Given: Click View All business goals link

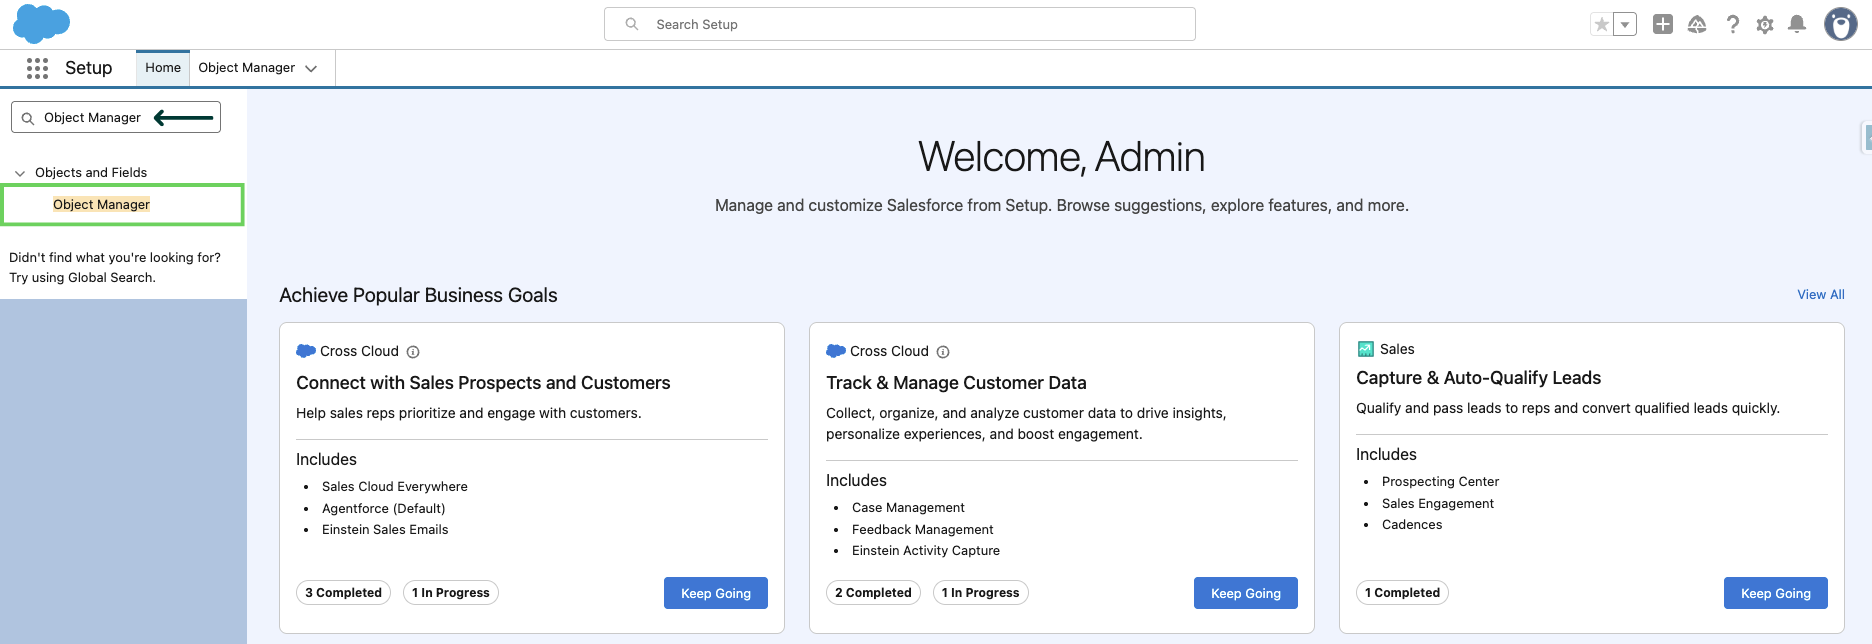Looking at the screenshot, I should [1820, 295].
